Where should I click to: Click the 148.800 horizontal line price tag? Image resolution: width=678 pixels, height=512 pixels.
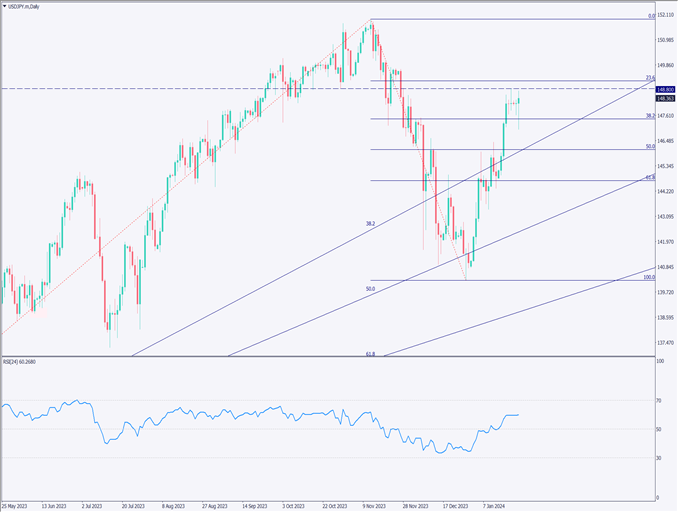click(x=664, y=90)
